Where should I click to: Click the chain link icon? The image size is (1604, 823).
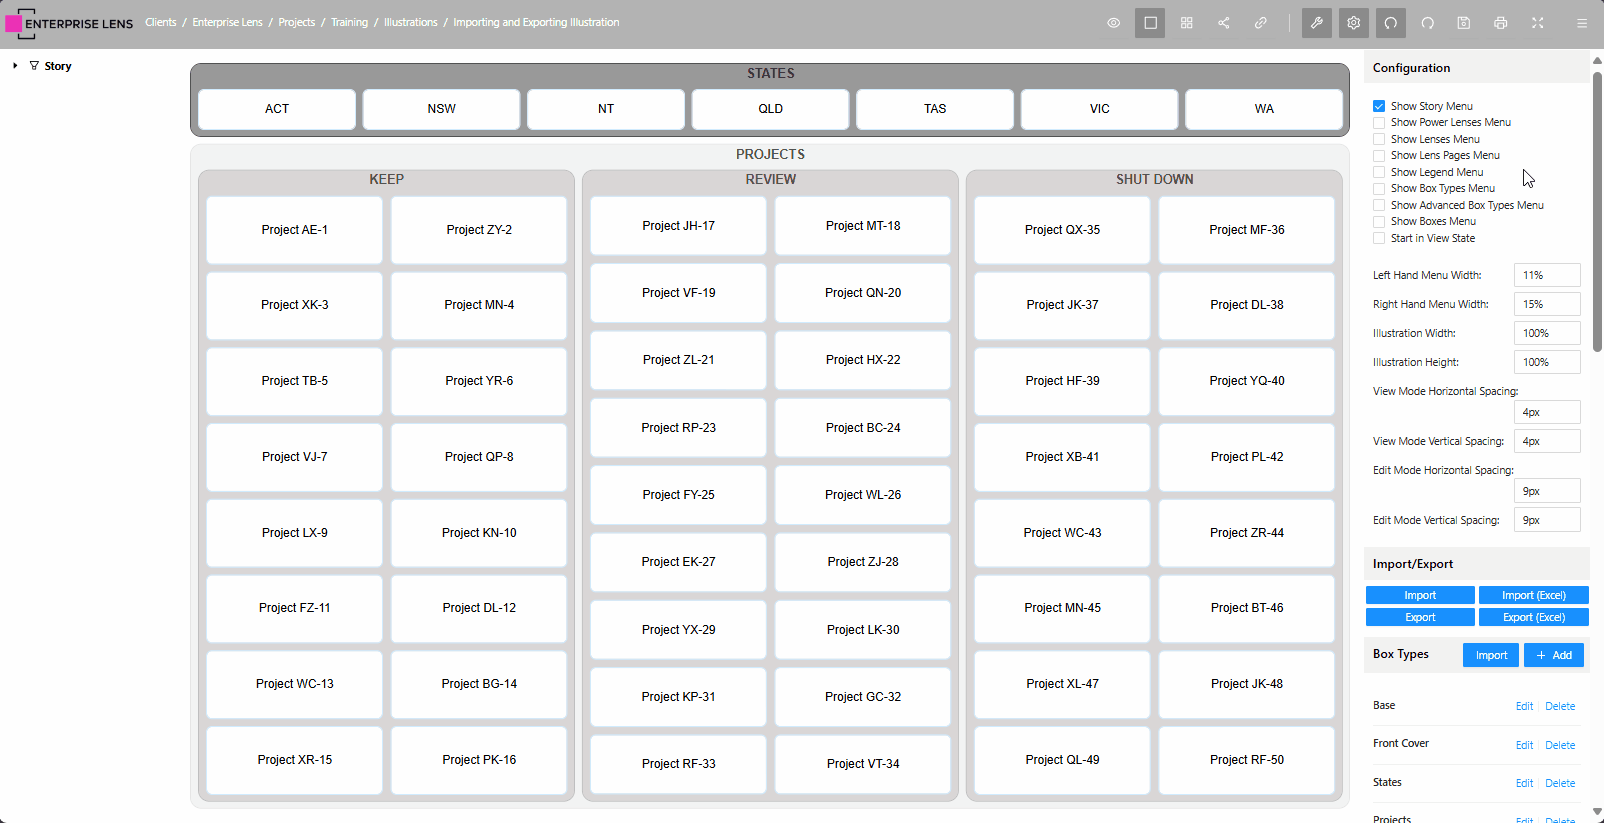1261,23
